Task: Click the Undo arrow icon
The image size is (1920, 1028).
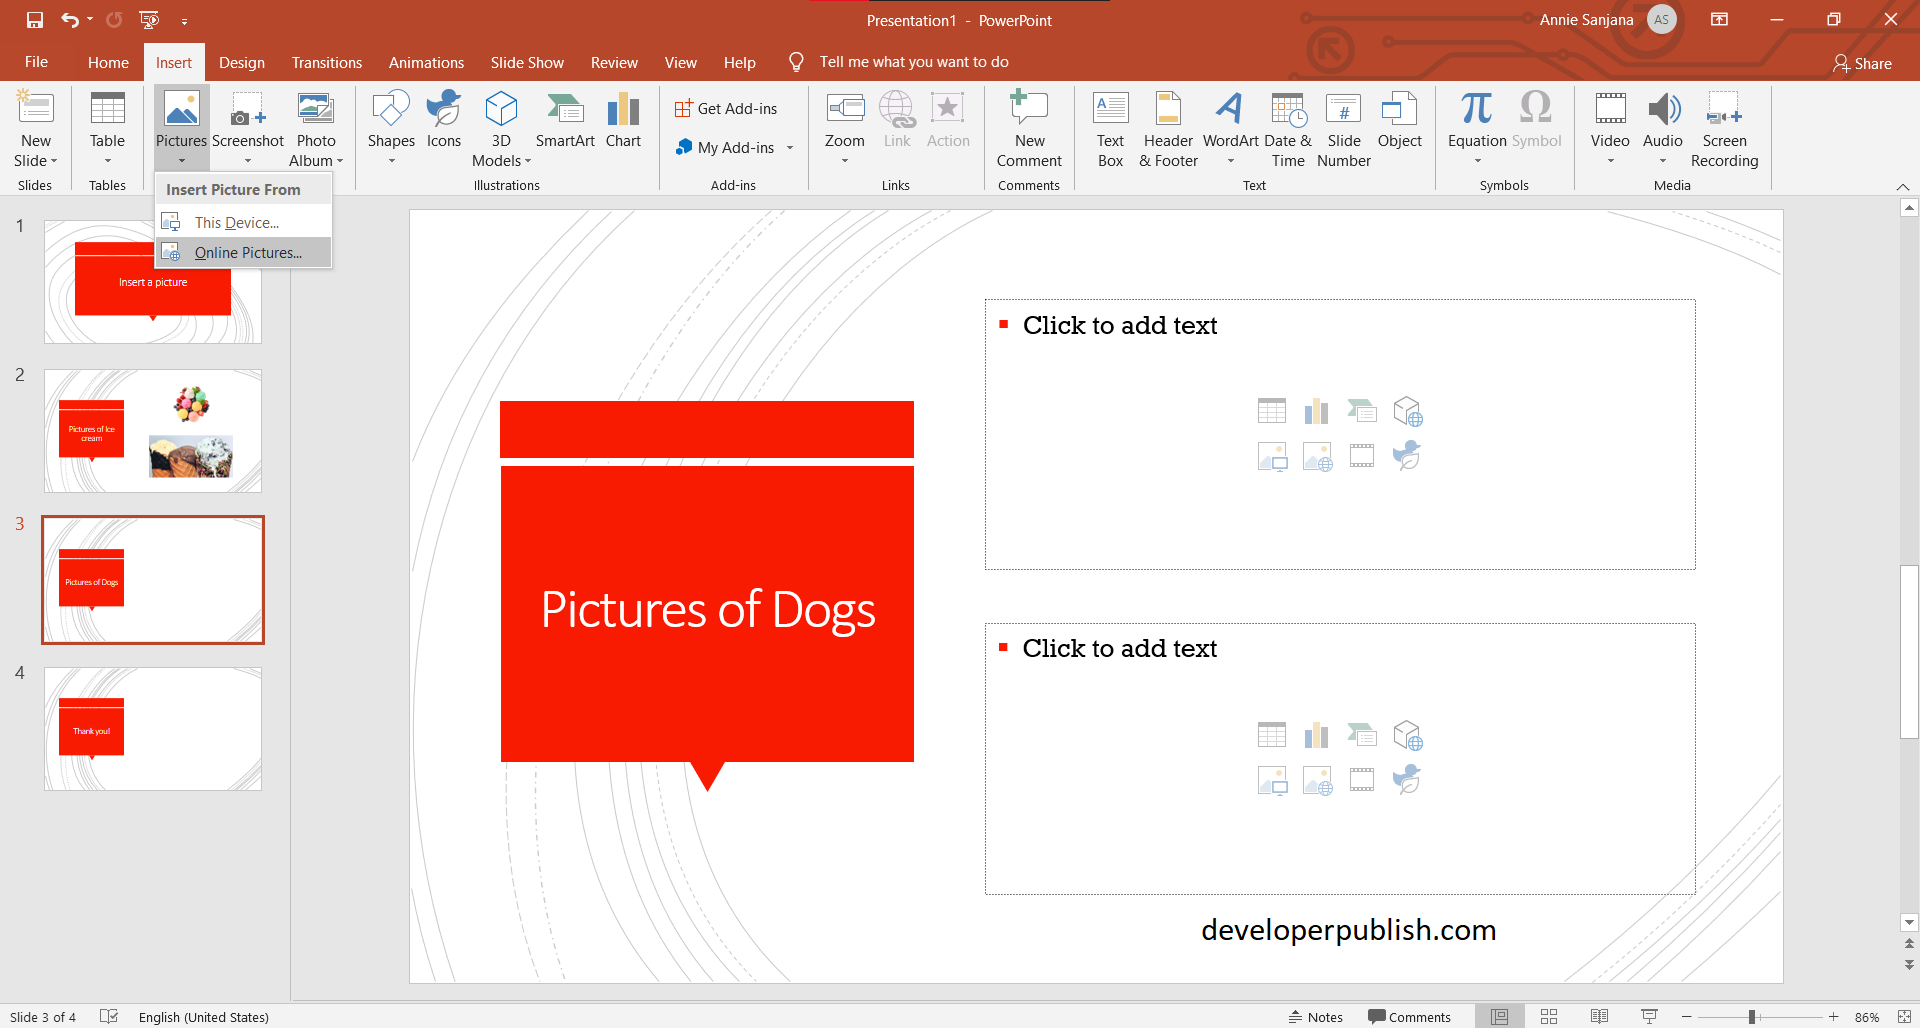Action: [69, 20]
